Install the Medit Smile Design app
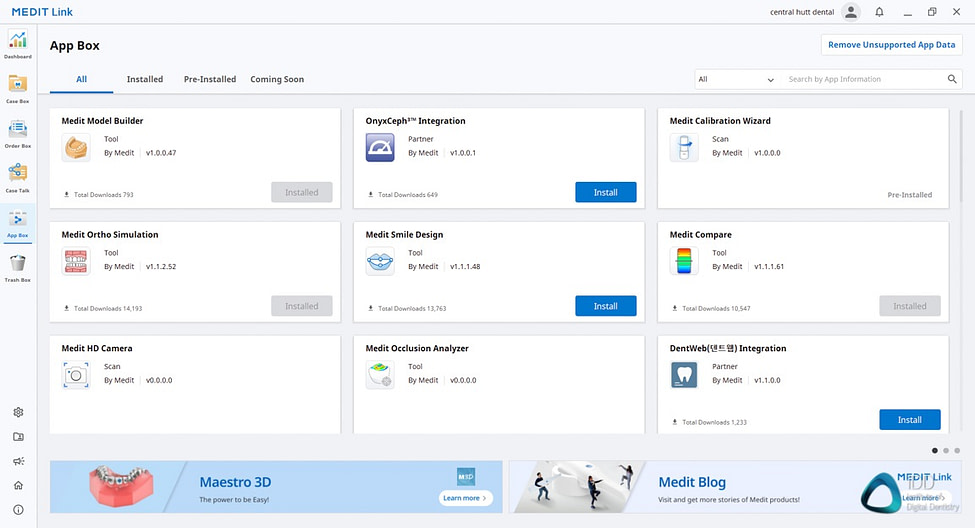The image size is (975, 528). point(605,306)
